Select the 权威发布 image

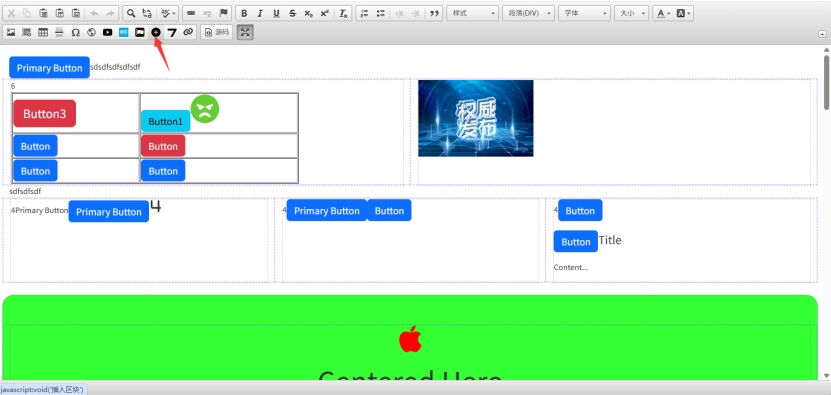475,118
